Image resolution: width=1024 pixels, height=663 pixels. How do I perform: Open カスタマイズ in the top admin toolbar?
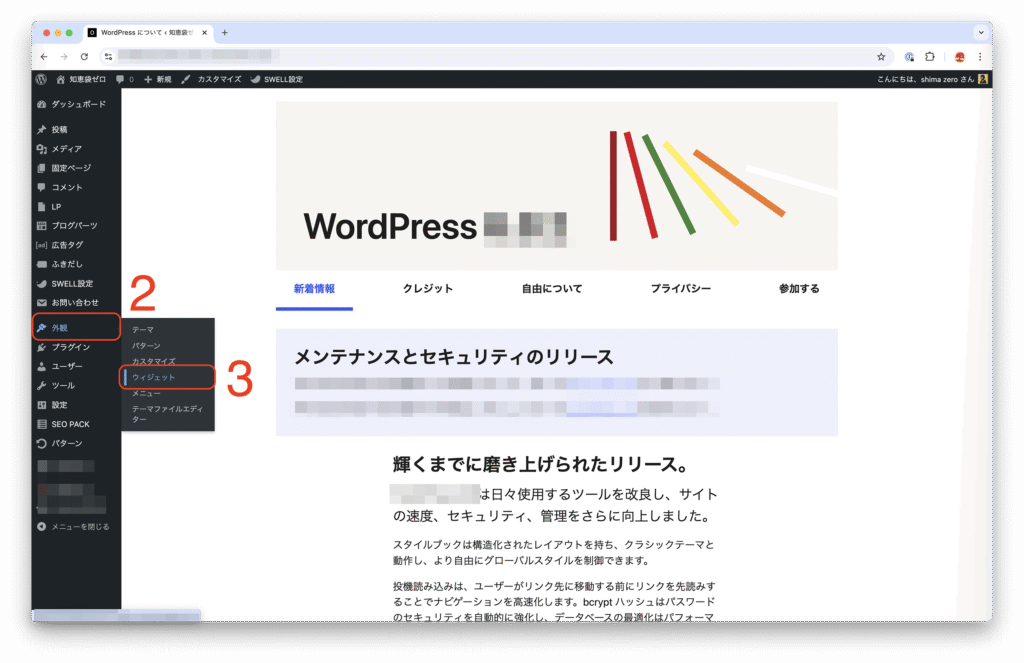212,79
